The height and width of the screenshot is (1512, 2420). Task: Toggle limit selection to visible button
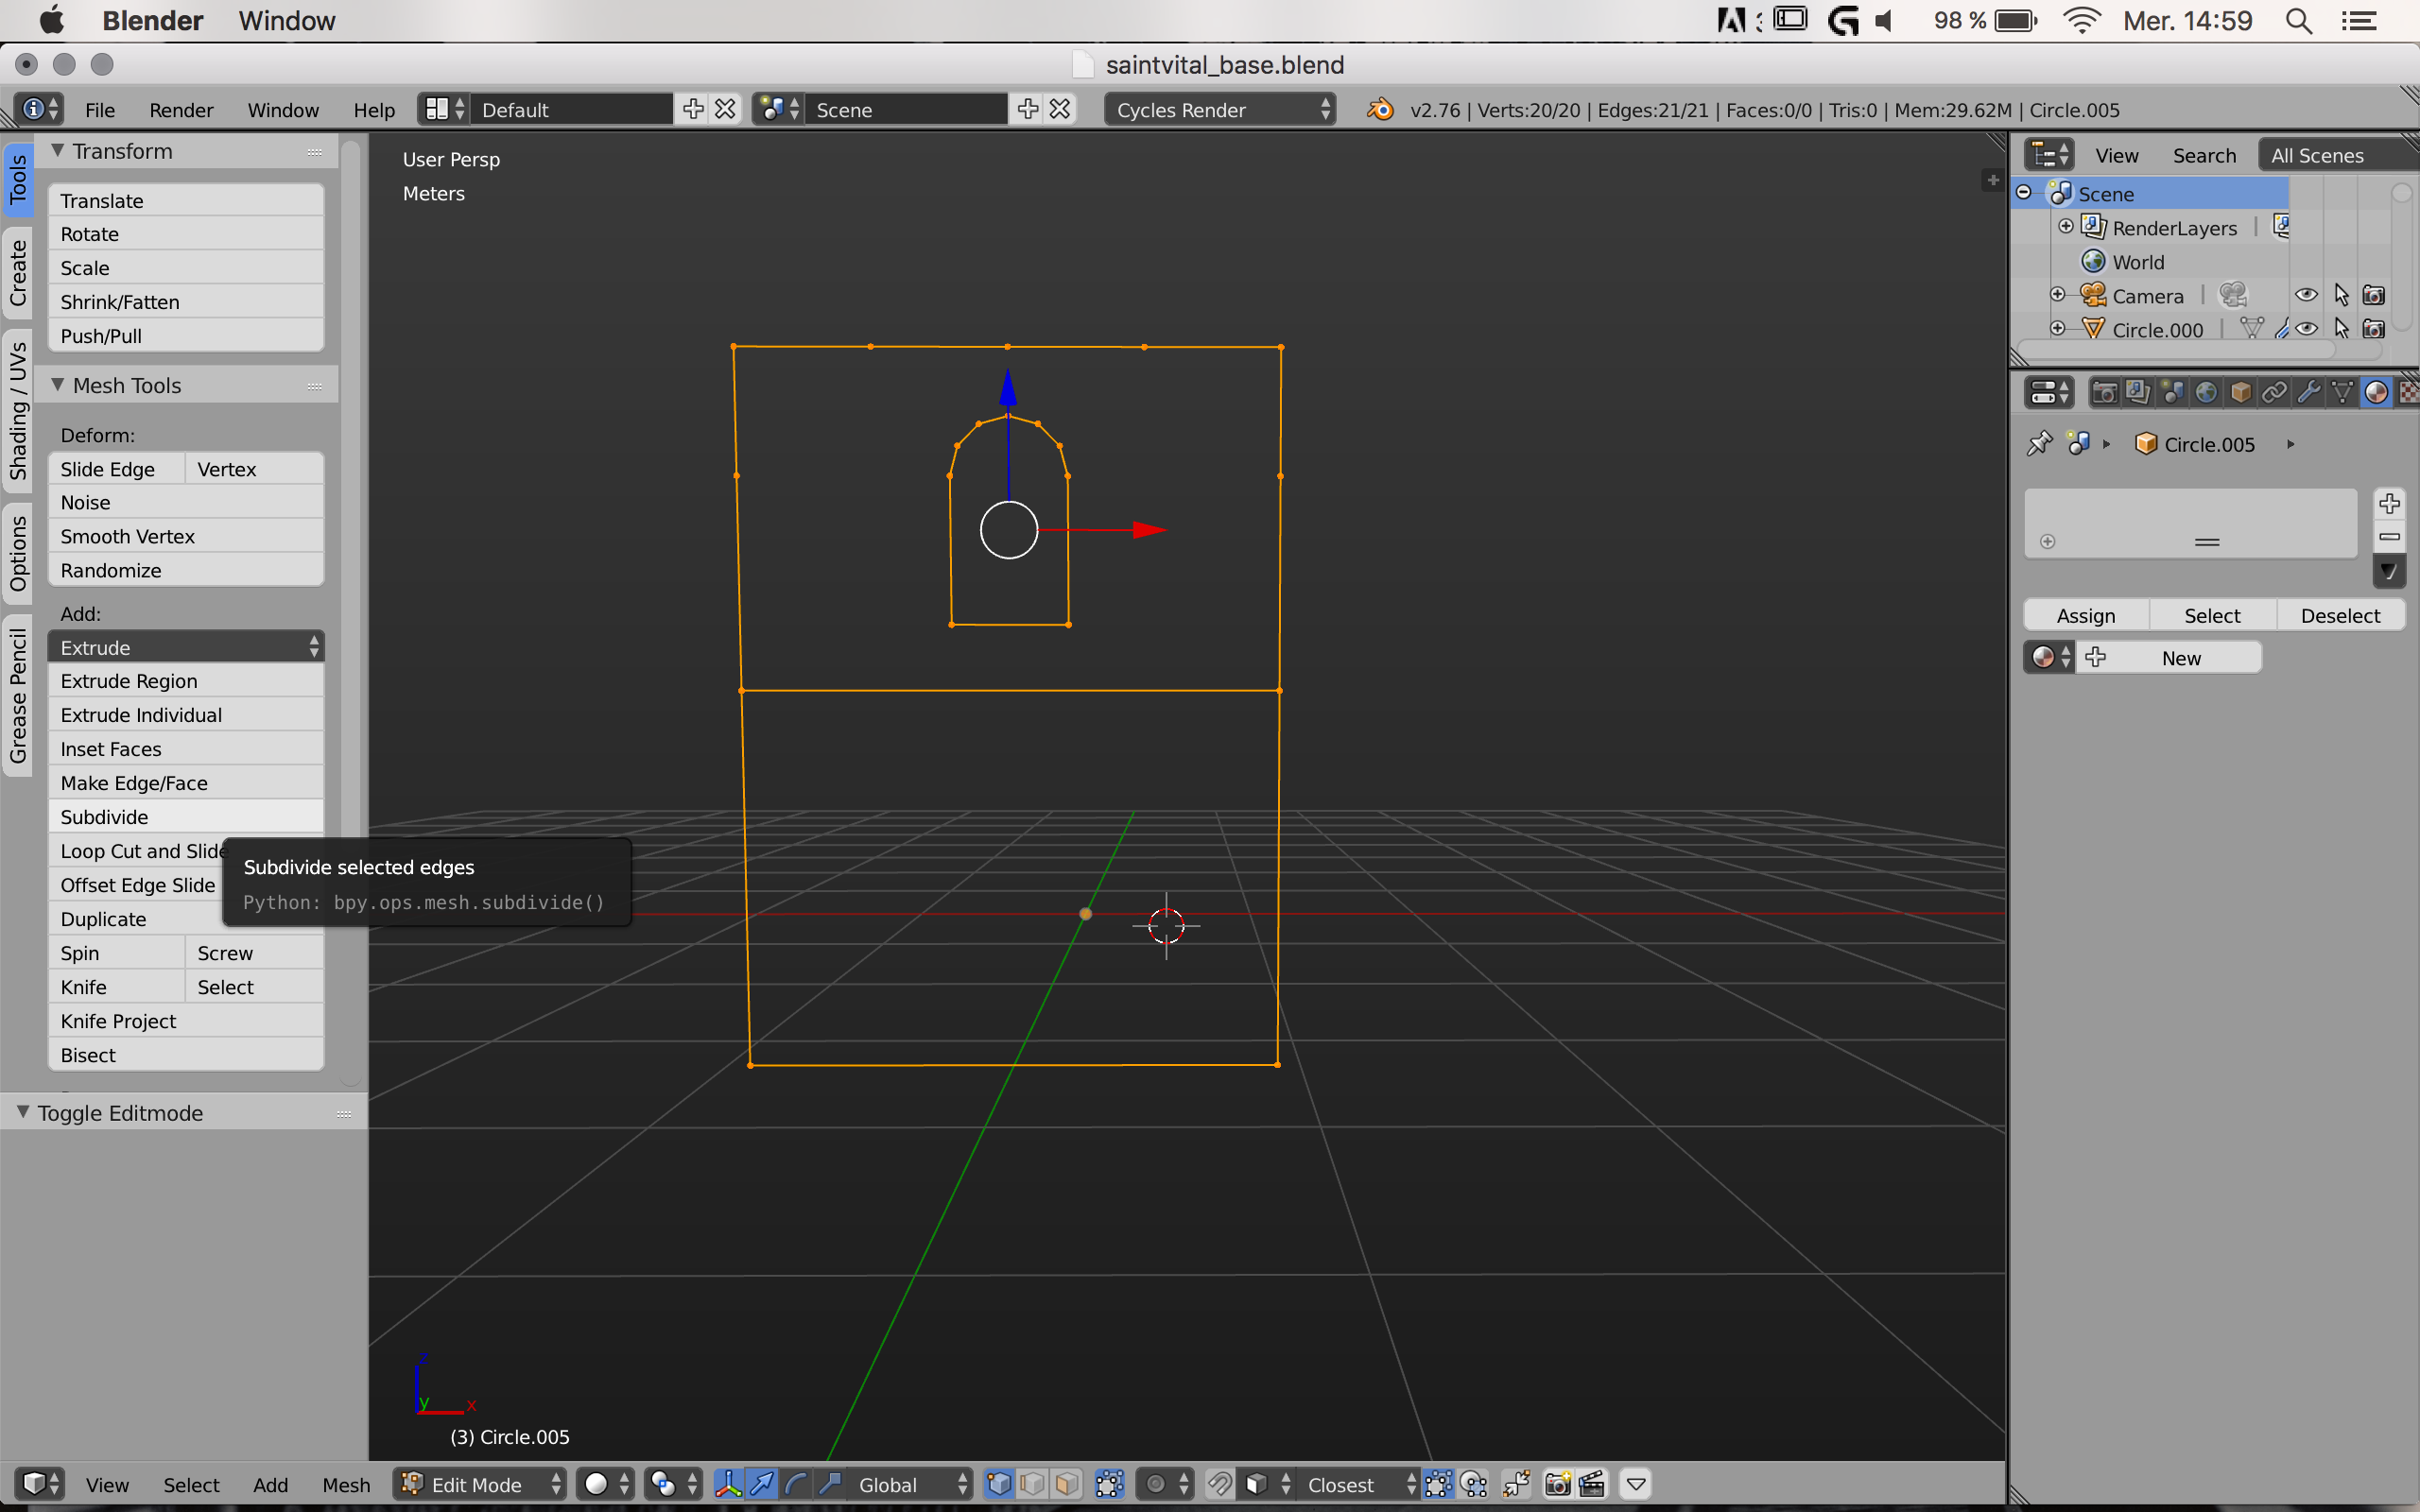(x=1109, y=1484)
